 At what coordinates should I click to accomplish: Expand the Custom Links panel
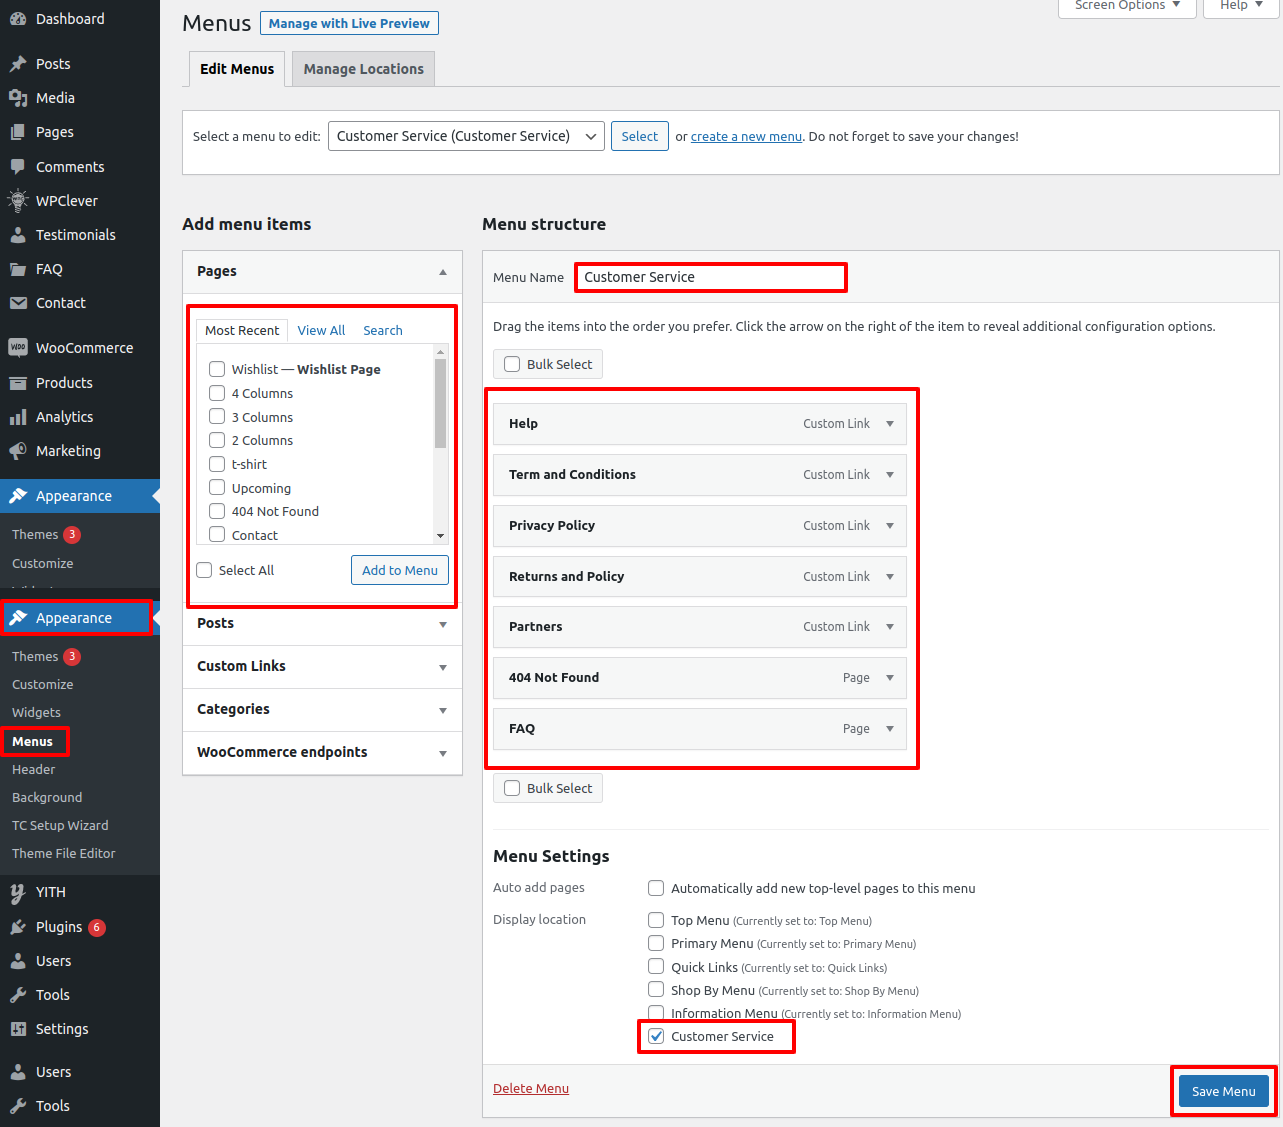click(322, 666)
